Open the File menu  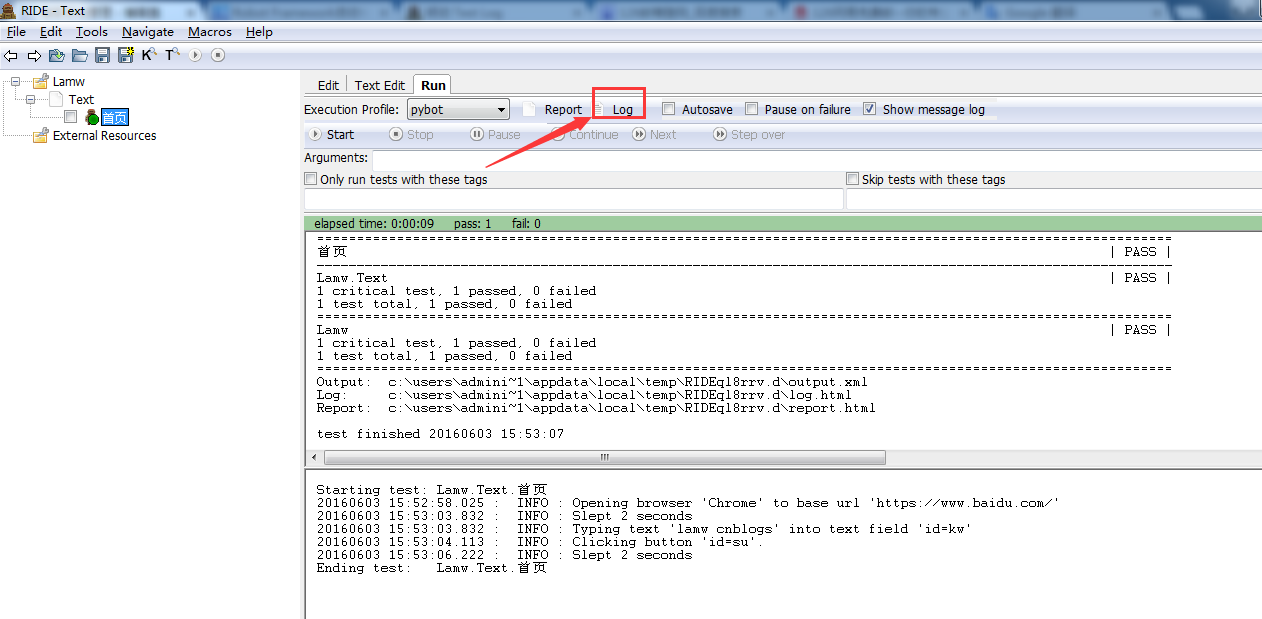point(16,32)
